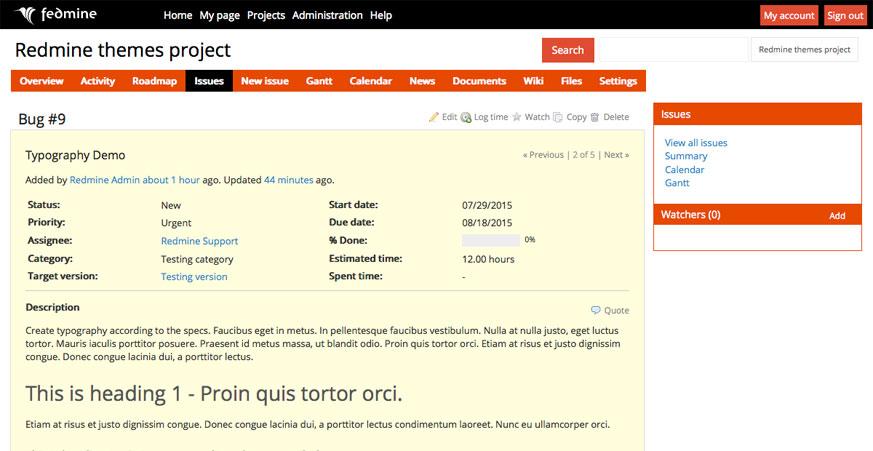Click the '08/18/2015' due date value
This screenshot has width=873, height=451.
(x=487, y=223)
